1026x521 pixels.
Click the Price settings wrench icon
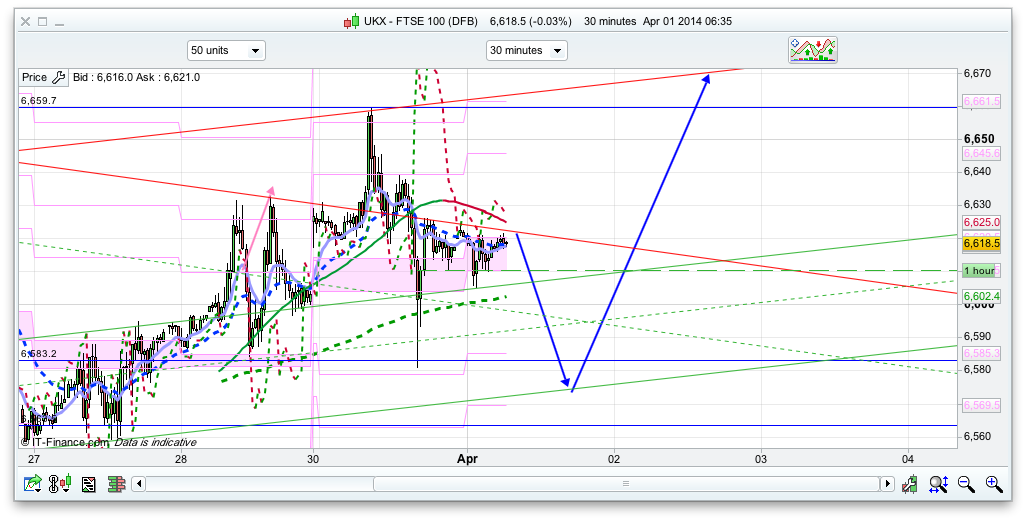coord(58,77)
